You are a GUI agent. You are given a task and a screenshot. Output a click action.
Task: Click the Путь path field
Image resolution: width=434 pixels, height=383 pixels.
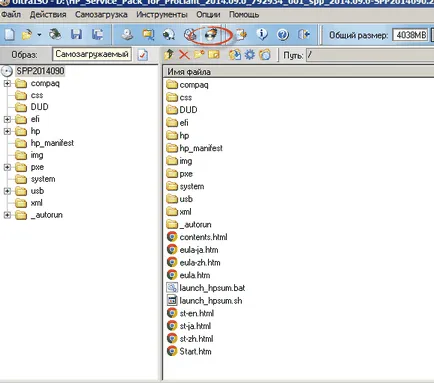pyautogui.click(x=370, y=55)
